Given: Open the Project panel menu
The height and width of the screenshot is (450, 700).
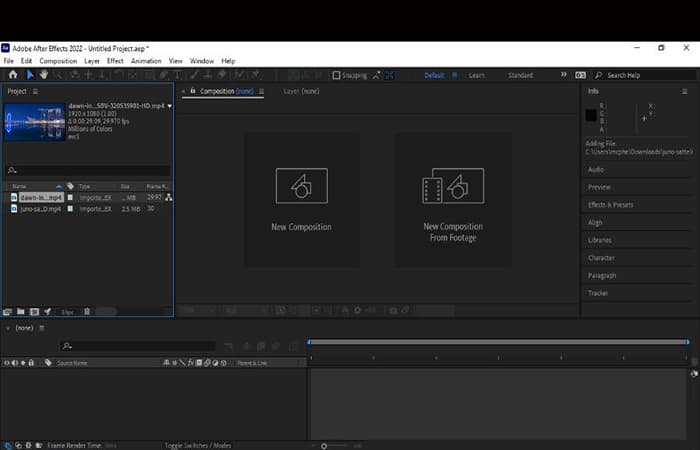Looking at the screenshot, I should [x=35, y=91].
